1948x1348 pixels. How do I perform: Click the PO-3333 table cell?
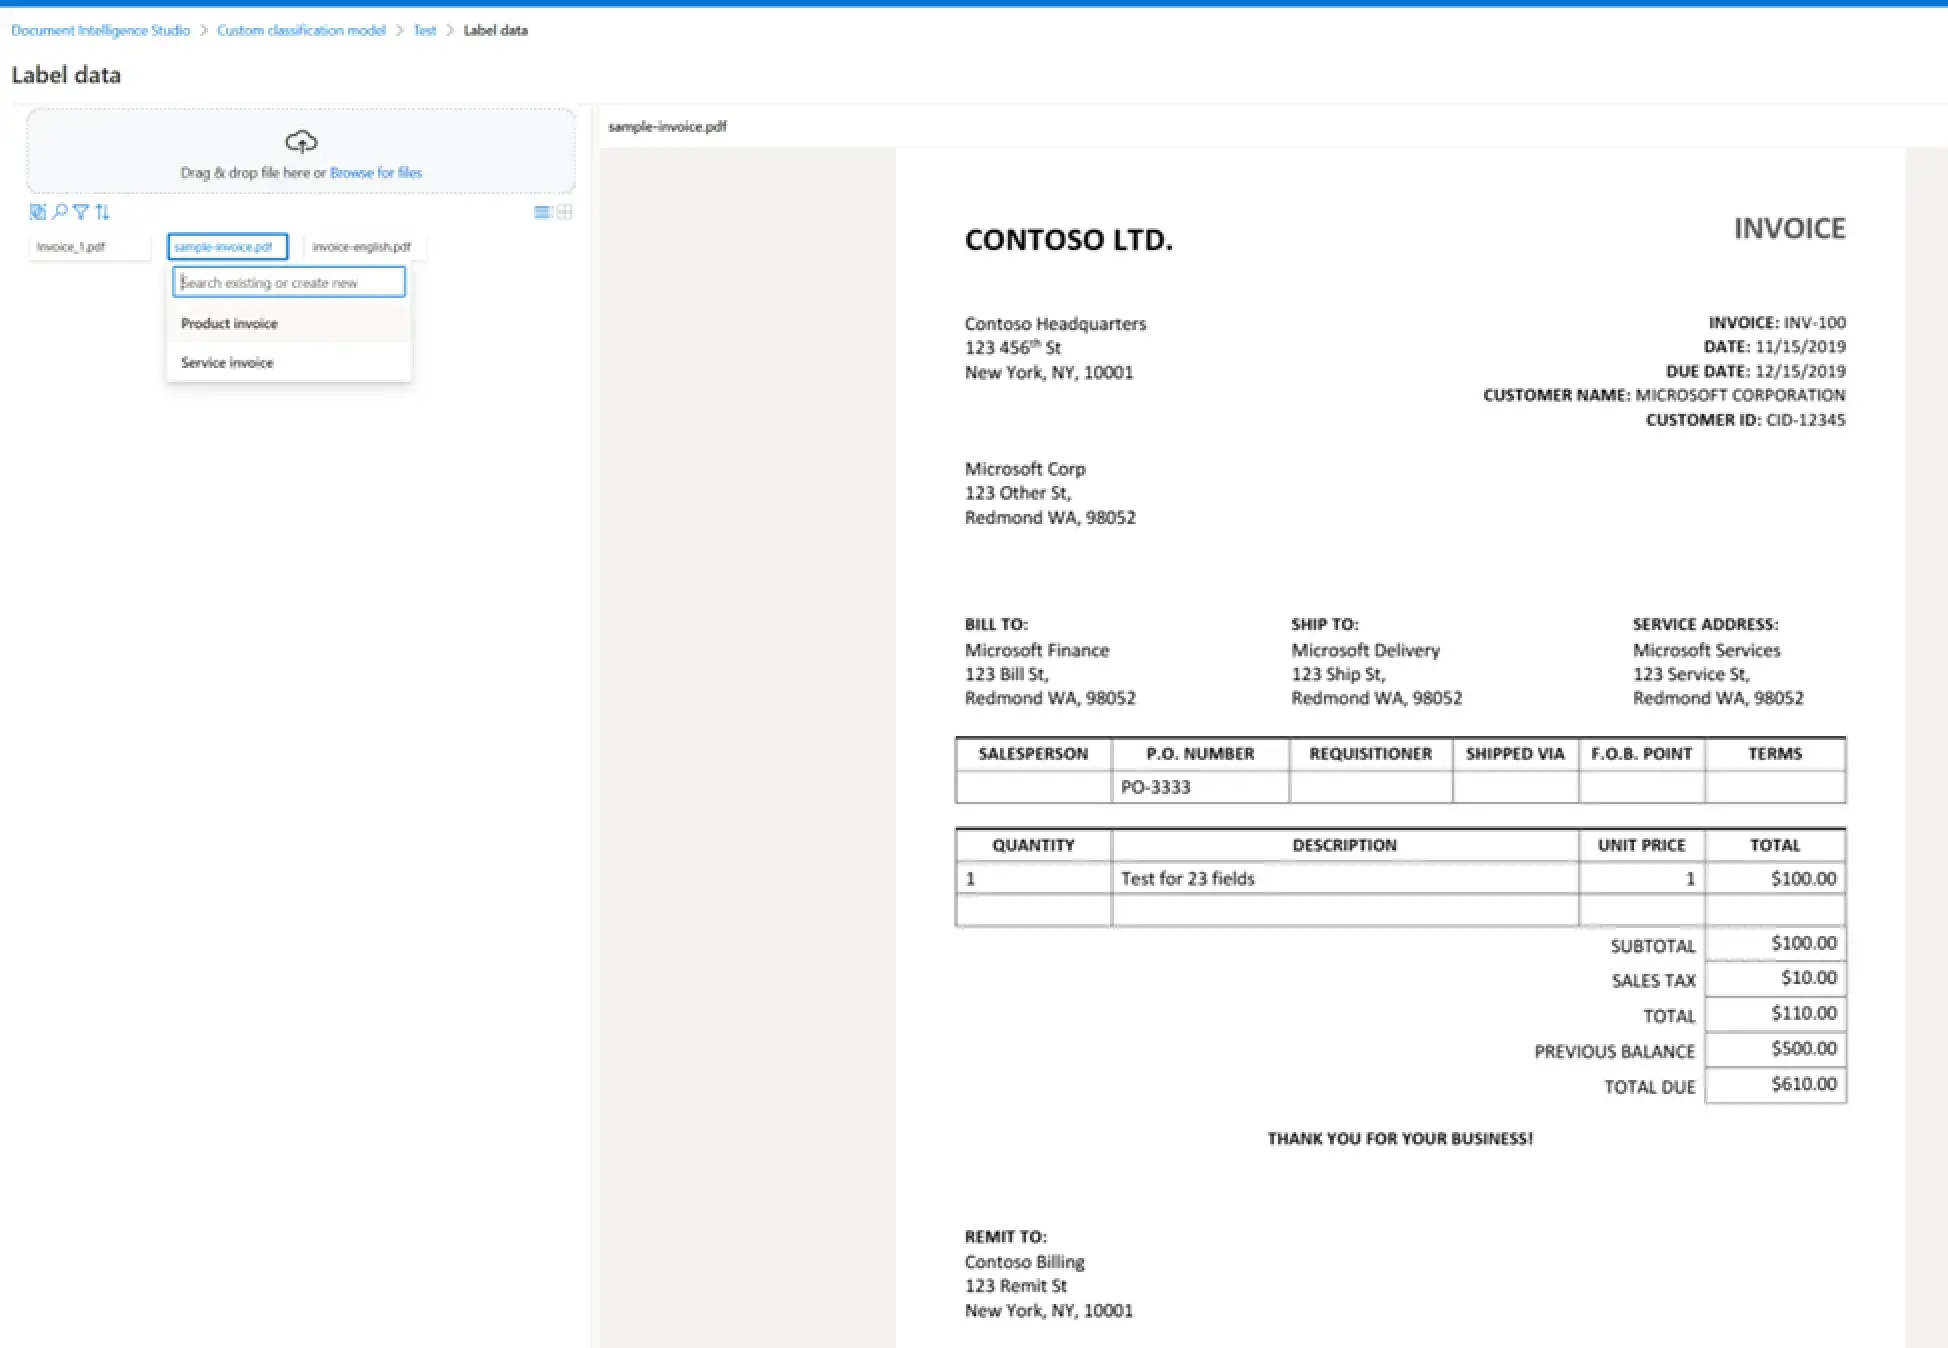tap(1200, 787)
